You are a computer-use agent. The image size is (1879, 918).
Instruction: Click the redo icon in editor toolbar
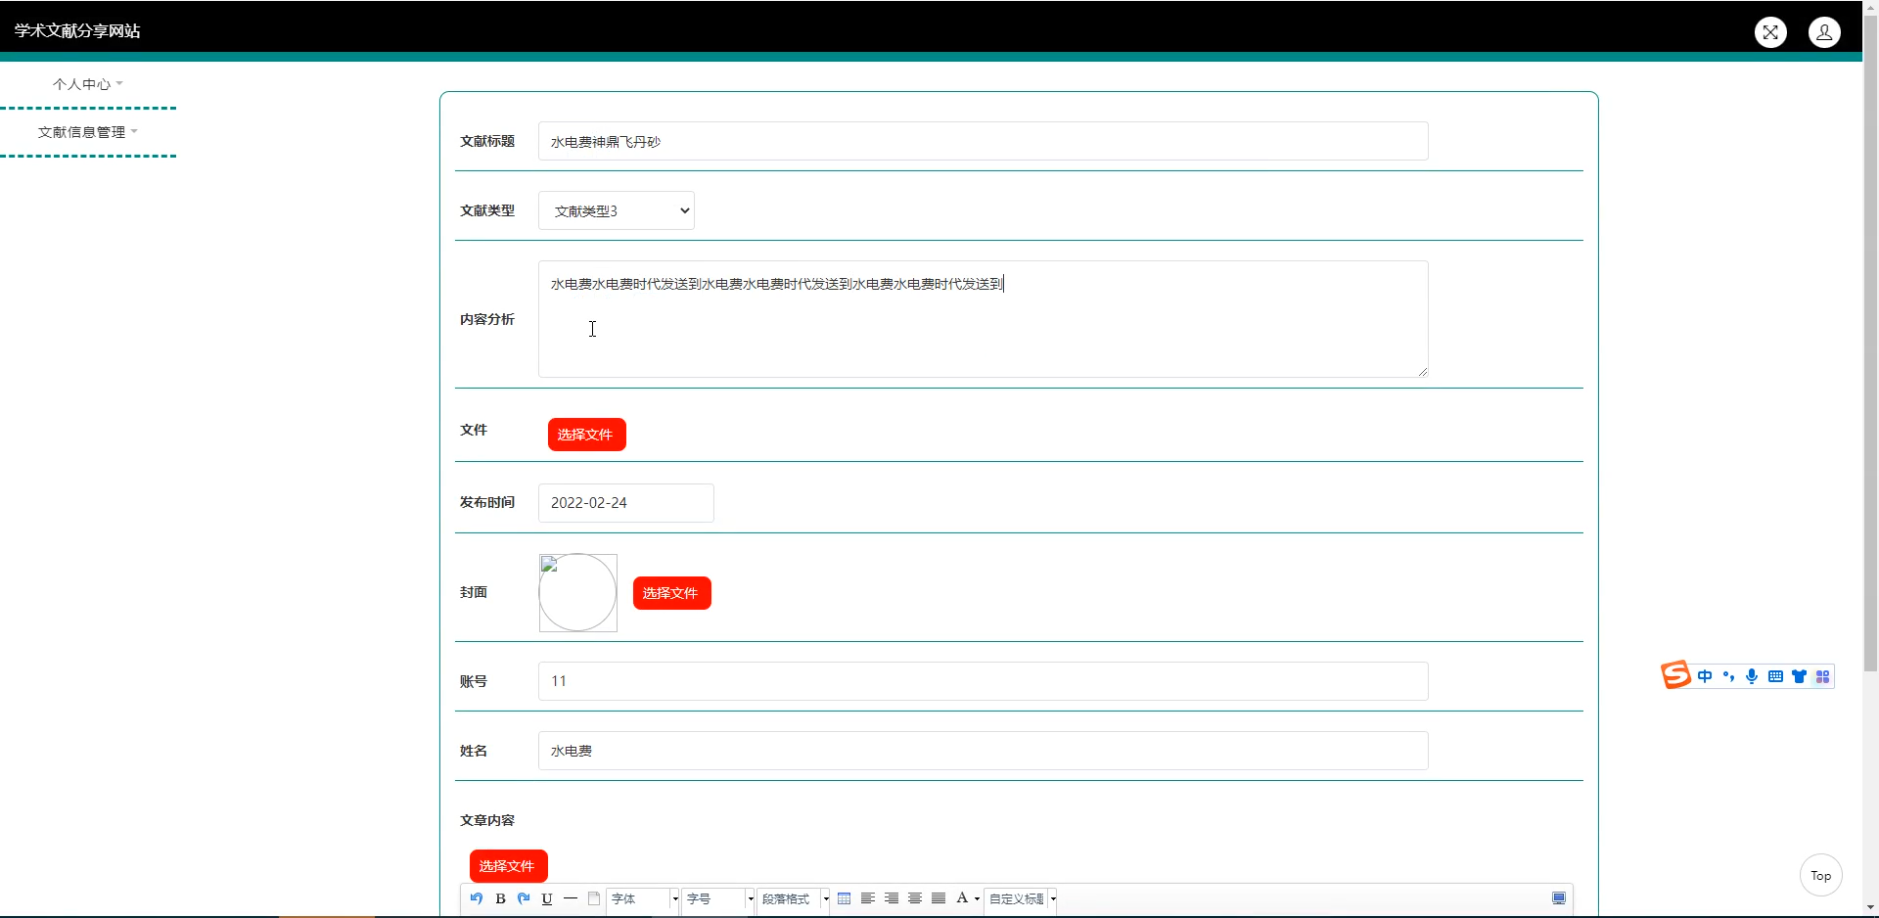tap(523, 898)
